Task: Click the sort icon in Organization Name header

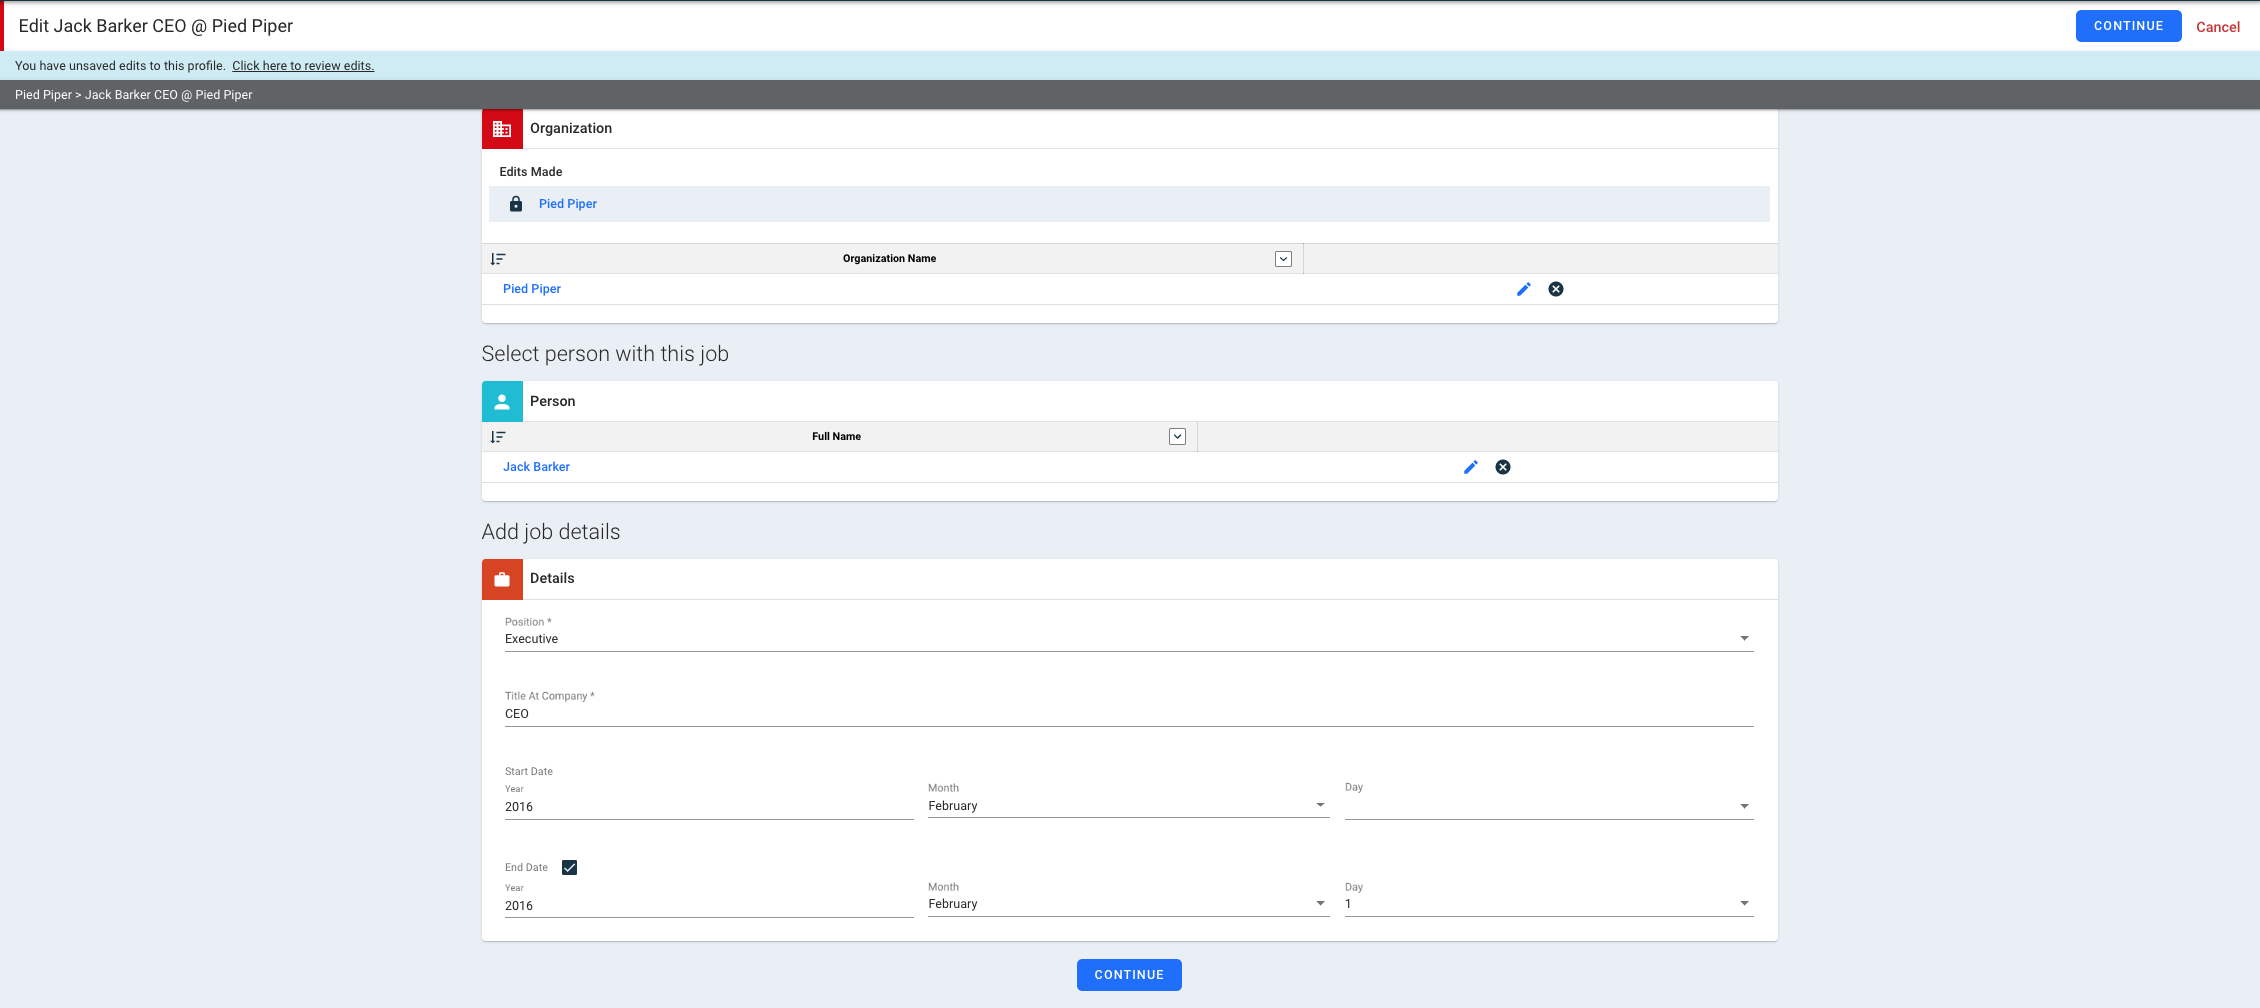Action: 498,259
